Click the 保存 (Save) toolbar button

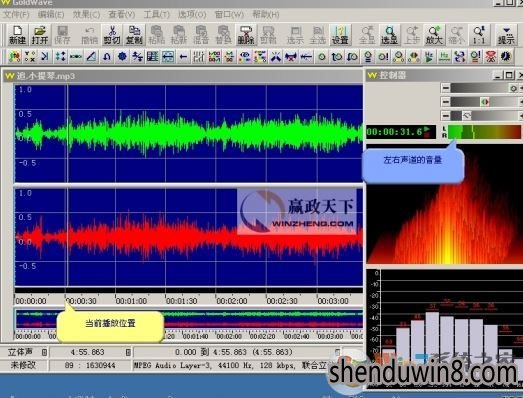[x=62, y=35]
